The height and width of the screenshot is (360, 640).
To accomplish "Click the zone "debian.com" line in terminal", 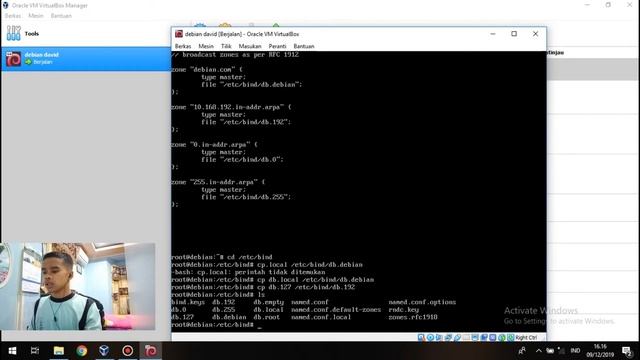I will [207, 70].
